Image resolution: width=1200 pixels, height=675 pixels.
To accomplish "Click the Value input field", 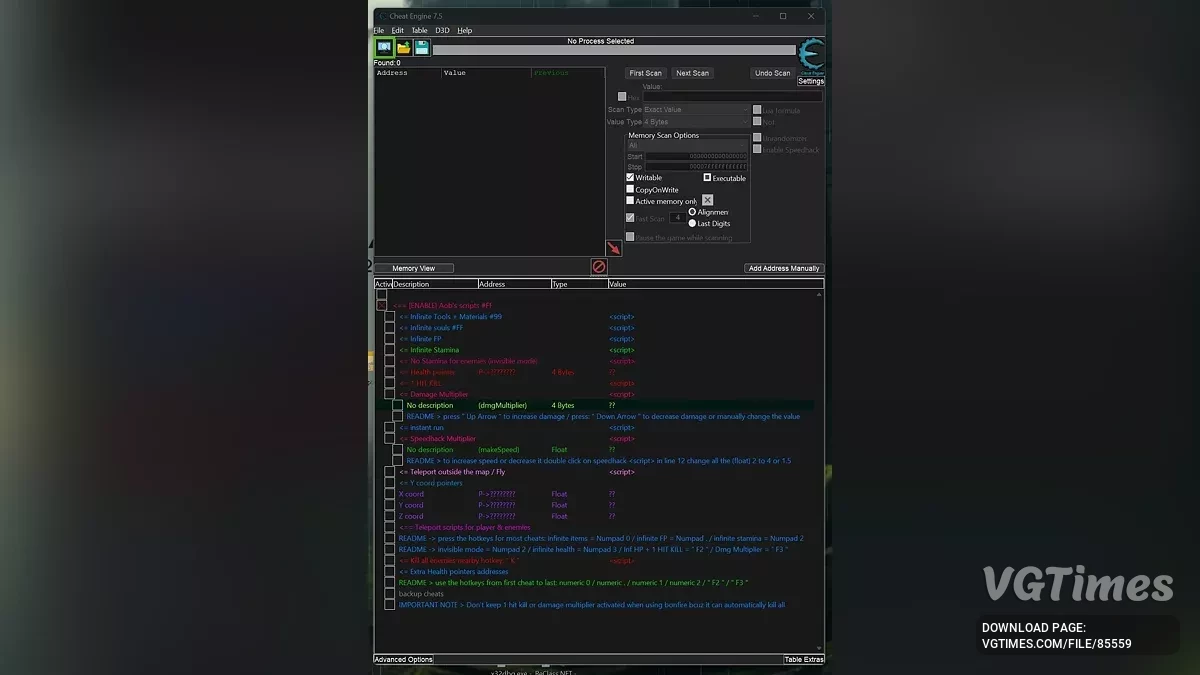I will point(732,97).
